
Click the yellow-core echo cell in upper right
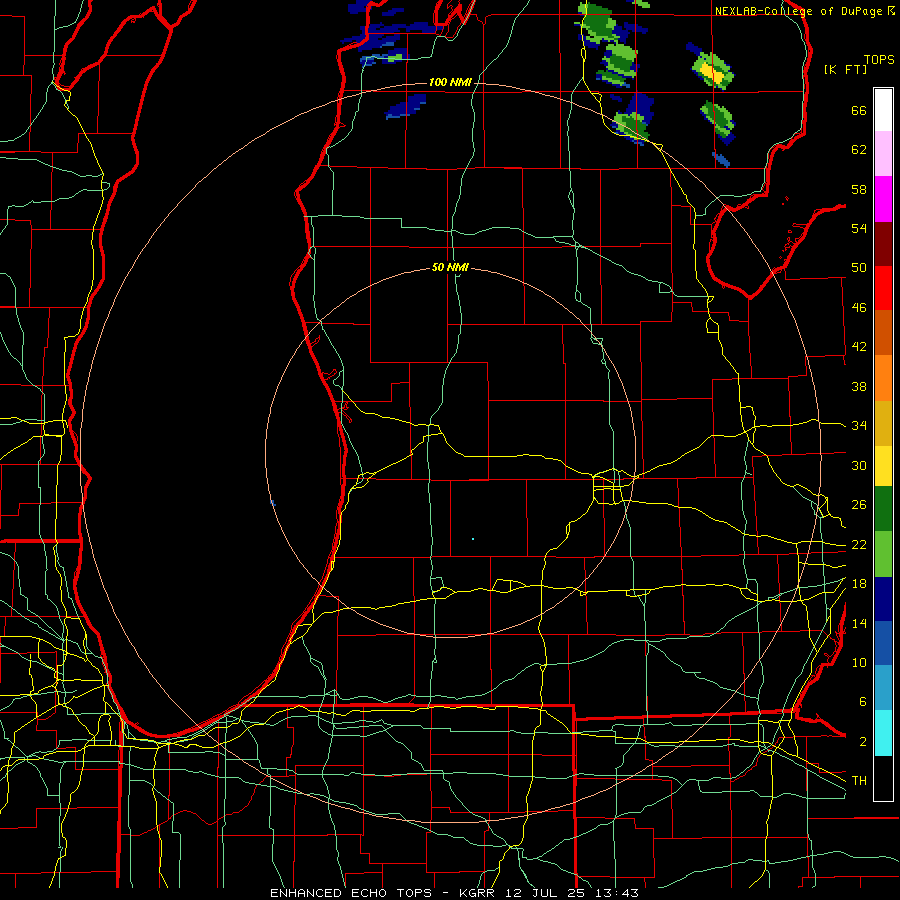tap(712, 71)
